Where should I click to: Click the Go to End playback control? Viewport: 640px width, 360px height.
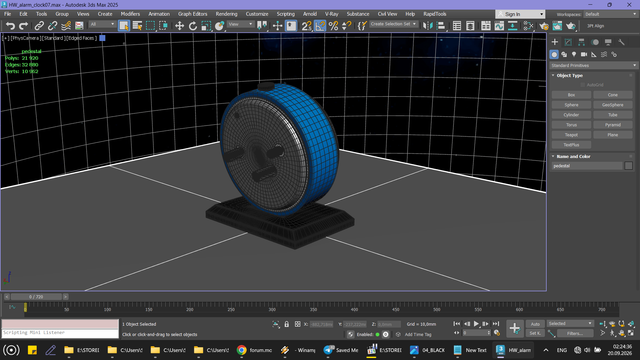496,324
